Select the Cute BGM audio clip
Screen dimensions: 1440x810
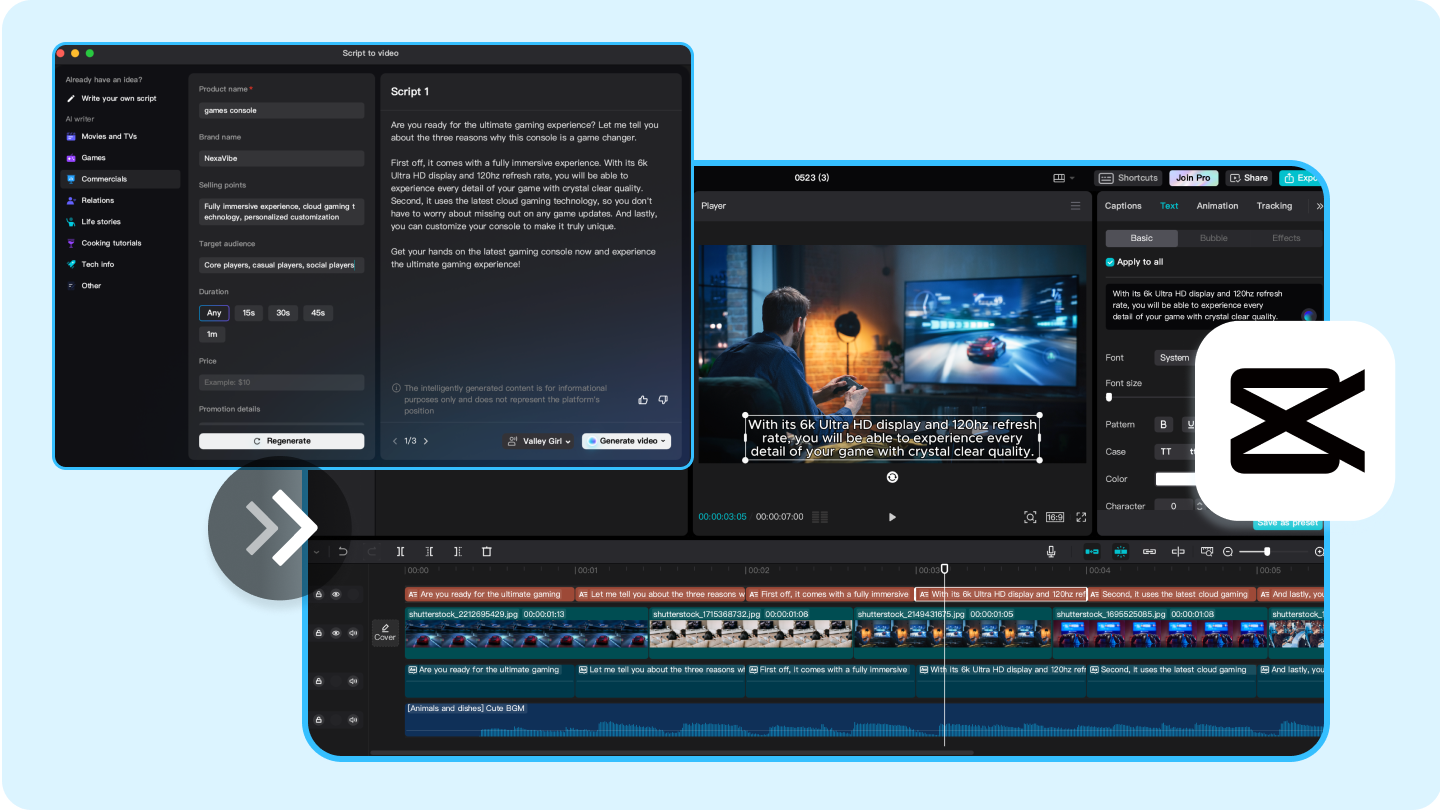864,719
